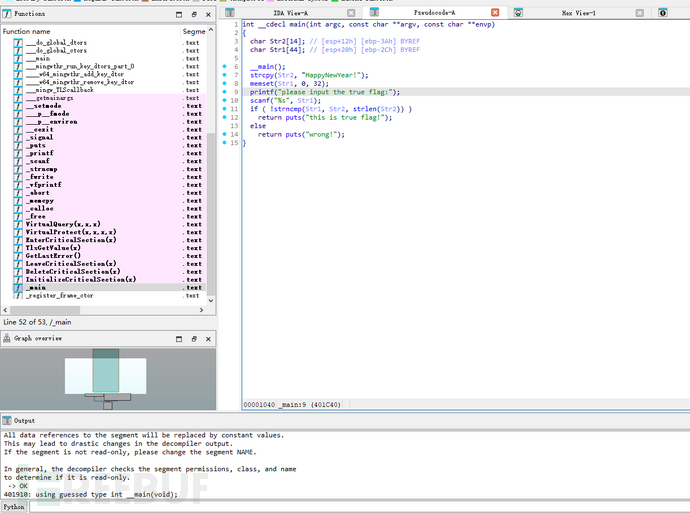Close the Graph overview panel

pos(210,339)
